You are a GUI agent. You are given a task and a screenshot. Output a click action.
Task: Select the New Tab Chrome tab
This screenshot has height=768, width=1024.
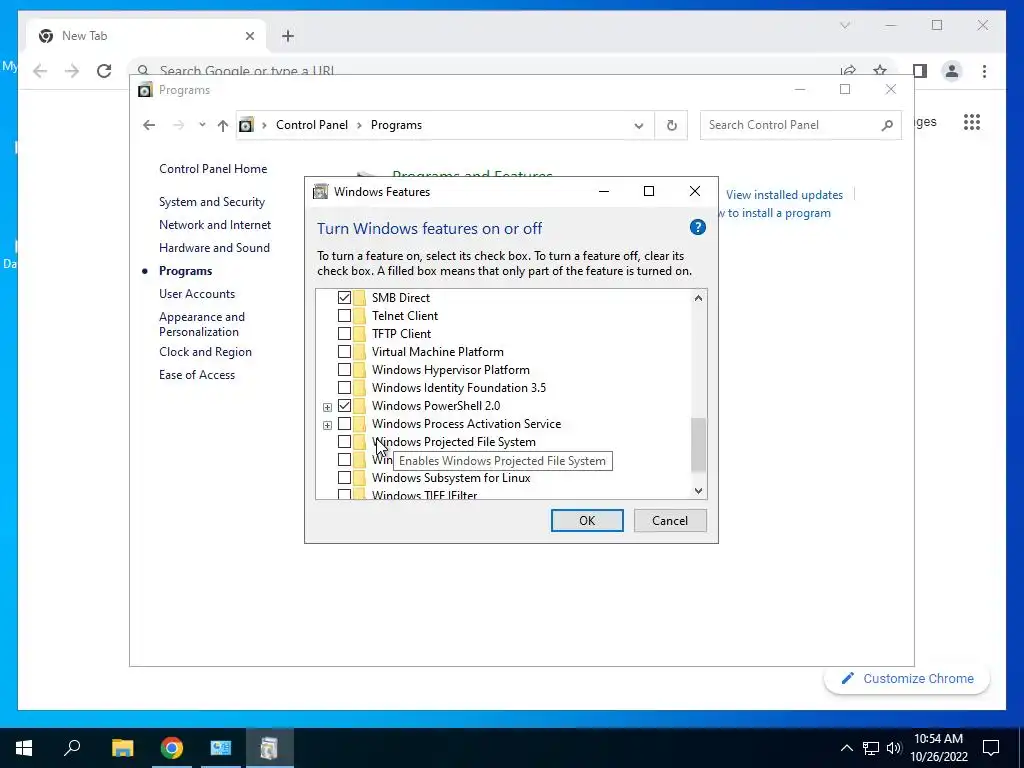click(x=146, y=36)
